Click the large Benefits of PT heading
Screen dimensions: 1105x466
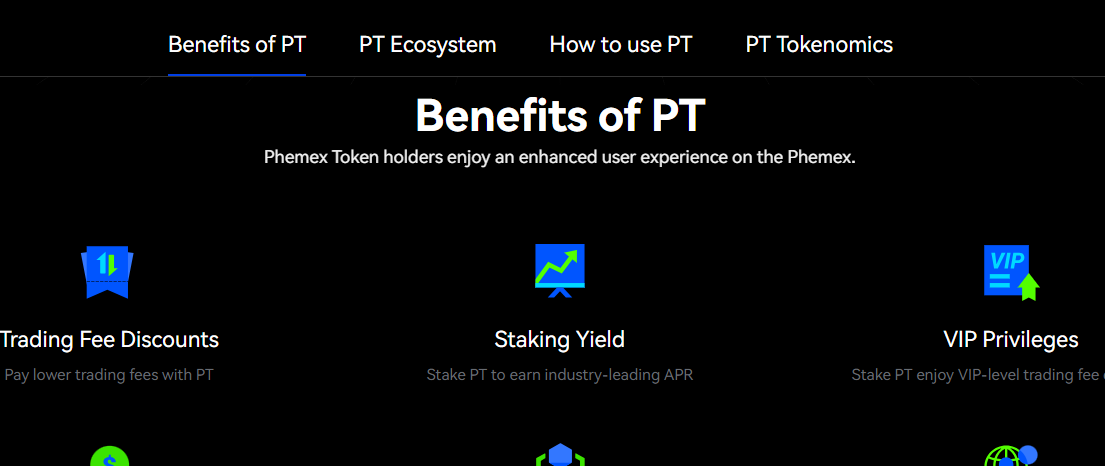[560, 115]
